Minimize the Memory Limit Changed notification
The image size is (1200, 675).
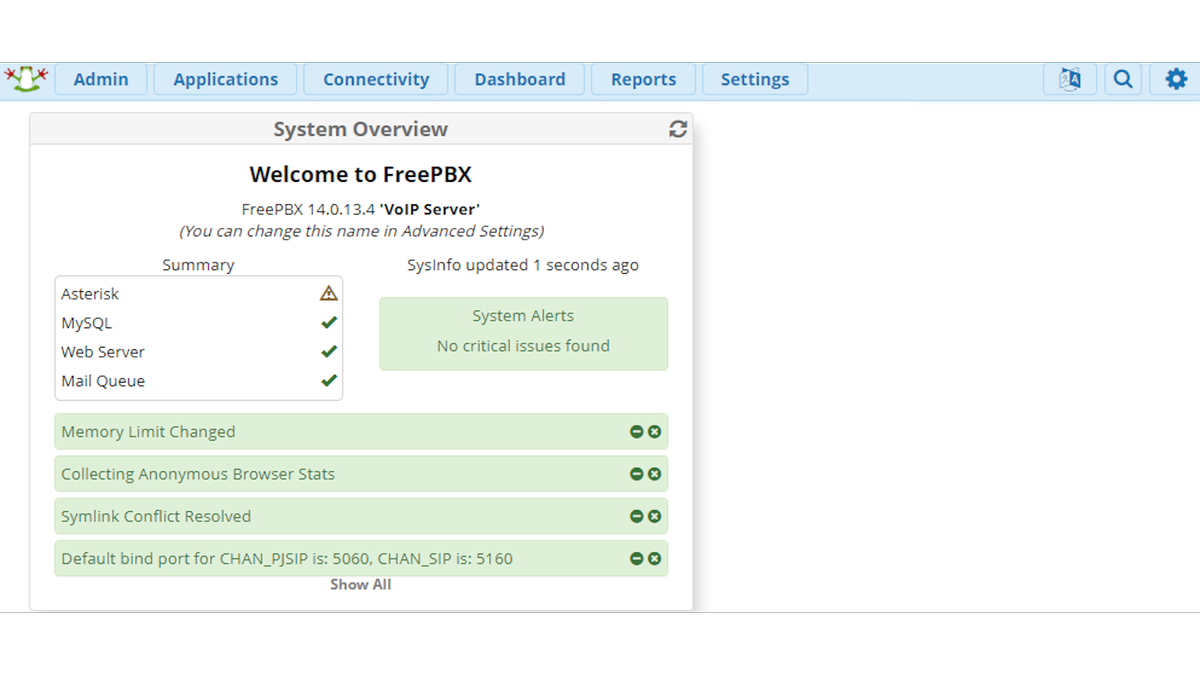point(637,431)
